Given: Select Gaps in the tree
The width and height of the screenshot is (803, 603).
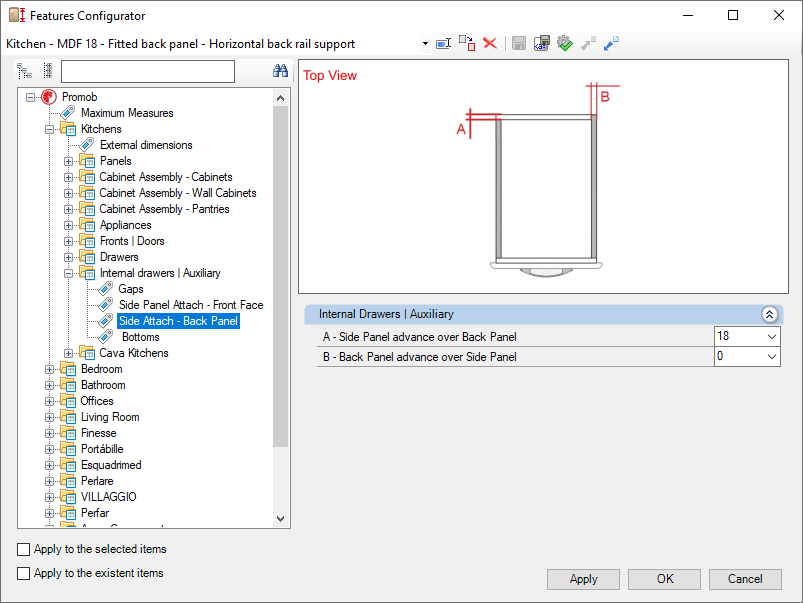Looking at the screenshot, I should tap(130, 289).
